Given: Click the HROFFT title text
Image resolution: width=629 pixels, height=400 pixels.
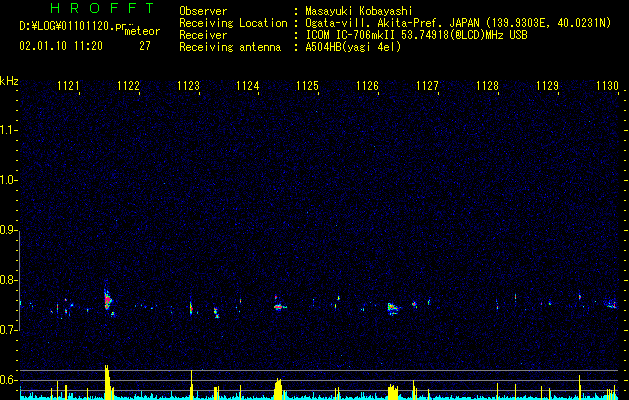Looking at the screenshot, I should point(103,8).
